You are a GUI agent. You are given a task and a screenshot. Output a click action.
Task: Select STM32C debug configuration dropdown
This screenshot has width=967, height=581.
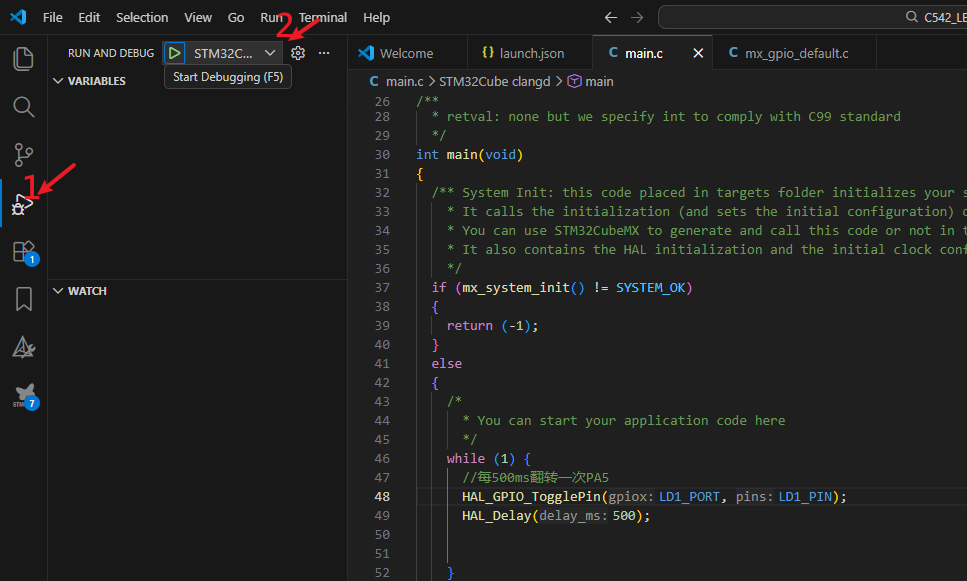(x=234, y=53)
